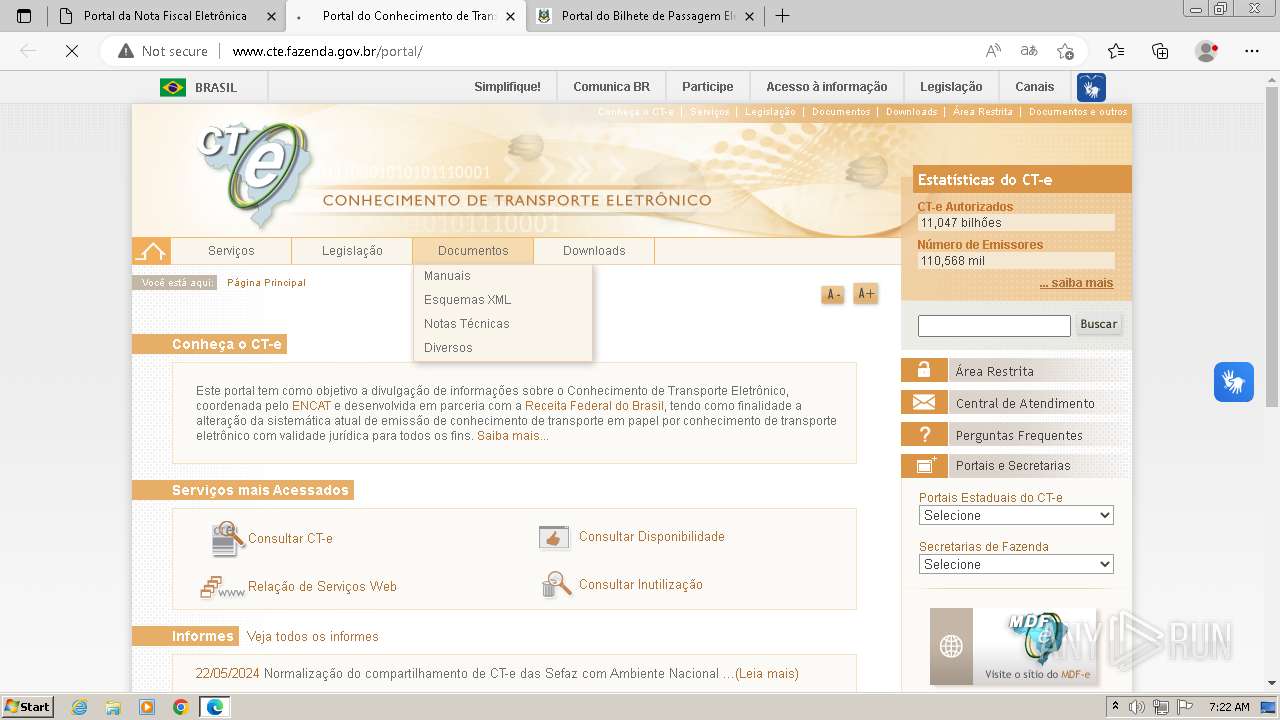
Task: Click Página Principal breadcrumb
Action: pyautogui.click(x=266, y=283)
